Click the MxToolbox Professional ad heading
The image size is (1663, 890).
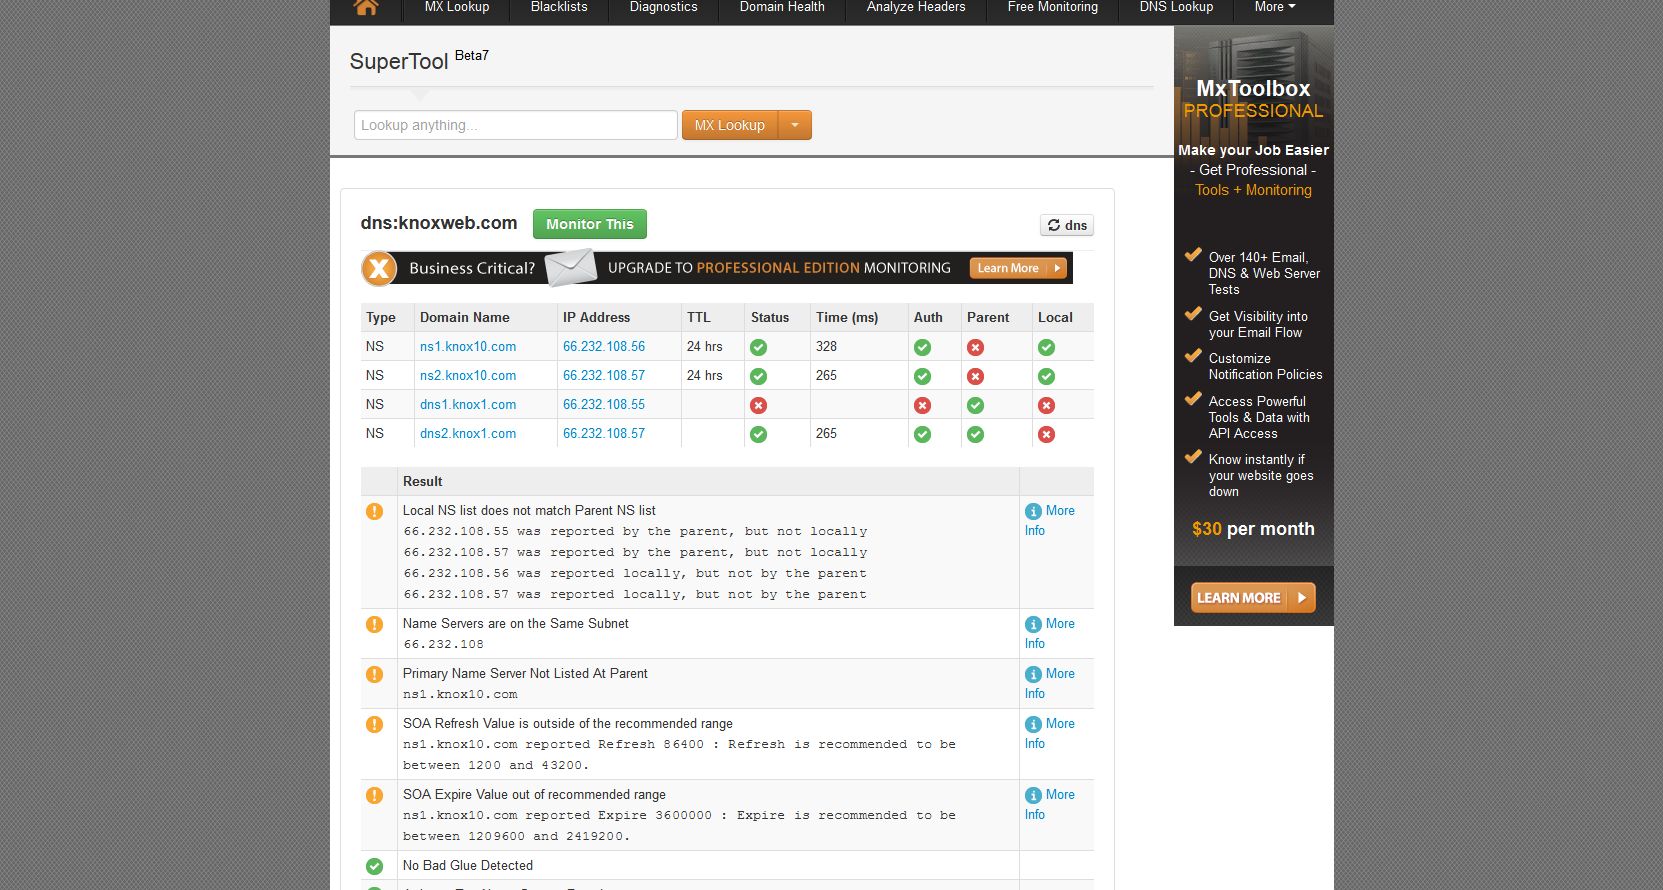click(1253, 99)
